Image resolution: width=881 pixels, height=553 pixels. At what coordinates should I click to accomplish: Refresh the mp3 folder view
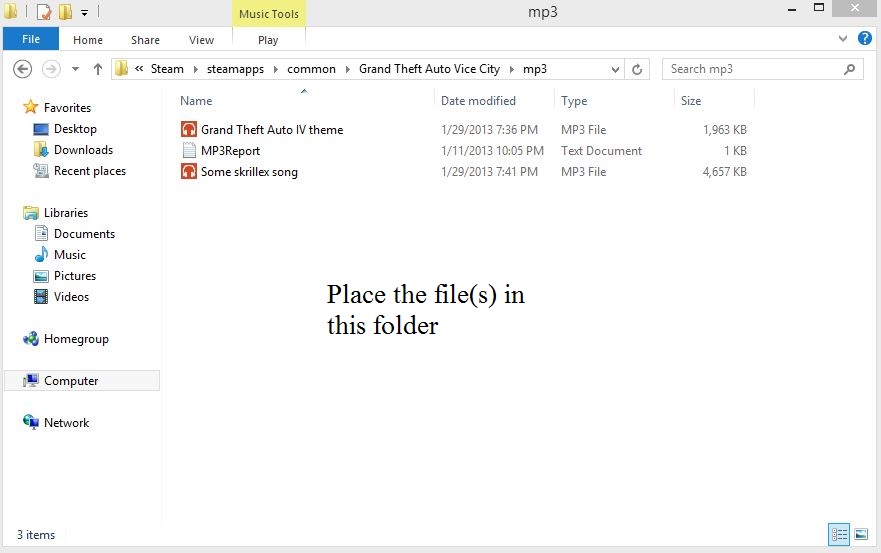637,69
